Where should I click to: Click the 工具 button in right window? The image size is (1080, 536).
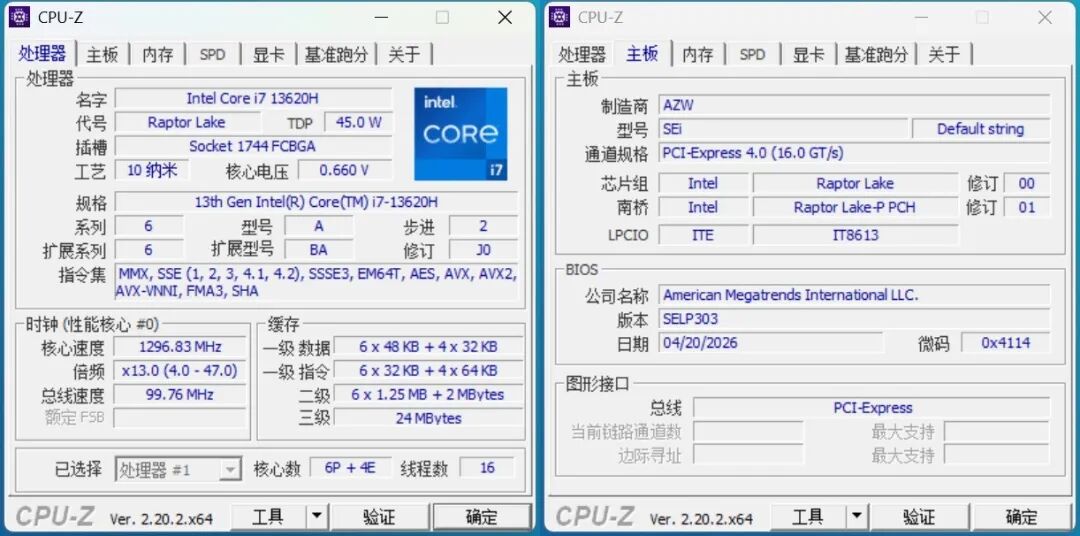(808, 516)
